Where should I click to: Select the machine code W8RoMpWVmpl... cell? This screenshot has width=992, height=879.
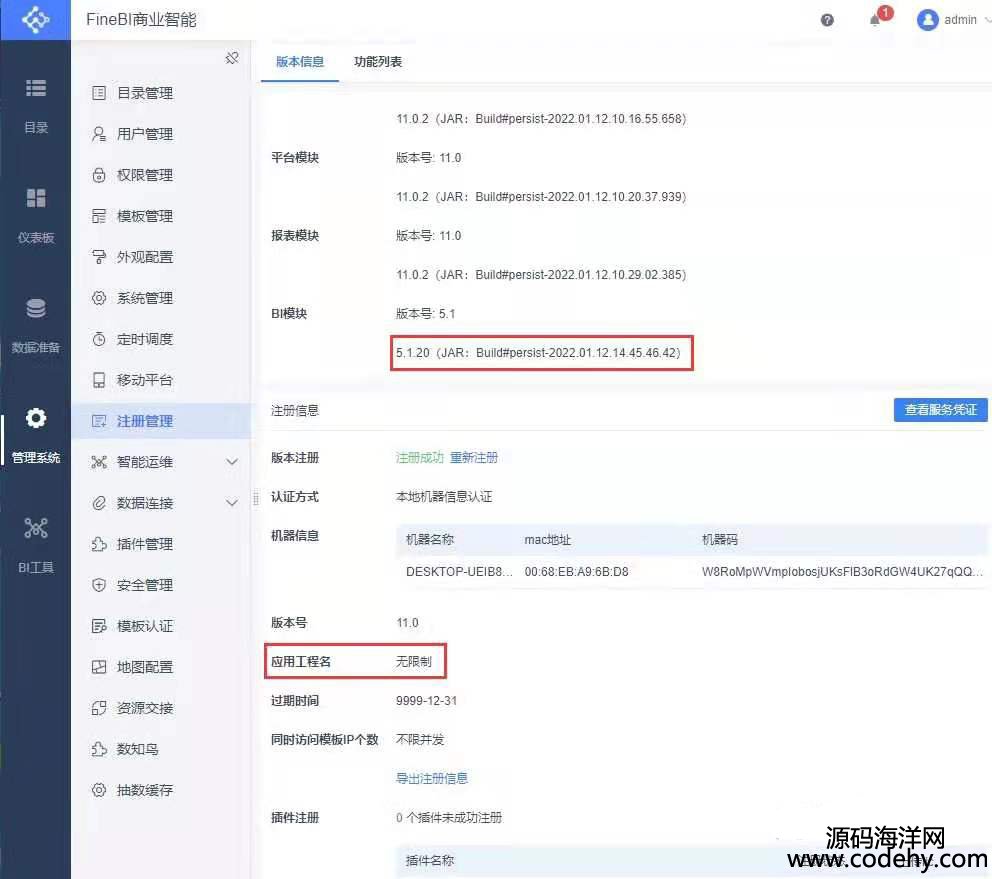point(842,572)
